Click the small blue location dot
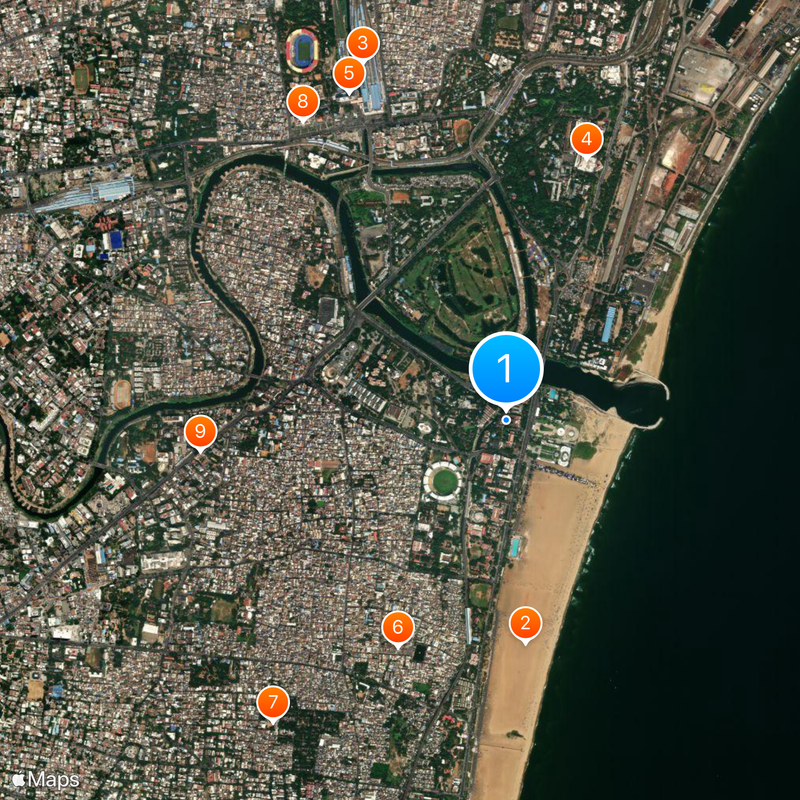The image size is (800, 800). pos(506,420)
